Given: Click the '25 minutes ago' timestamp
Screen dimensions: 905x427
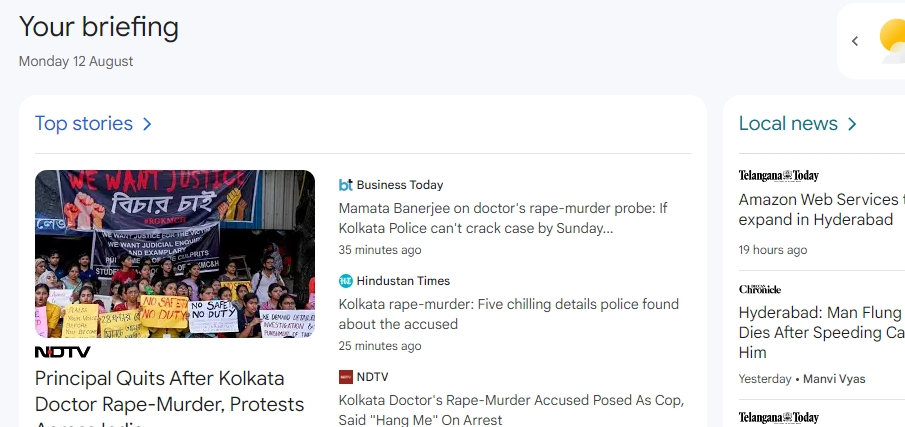Looking at the screenshot, I should click(380, 346).
